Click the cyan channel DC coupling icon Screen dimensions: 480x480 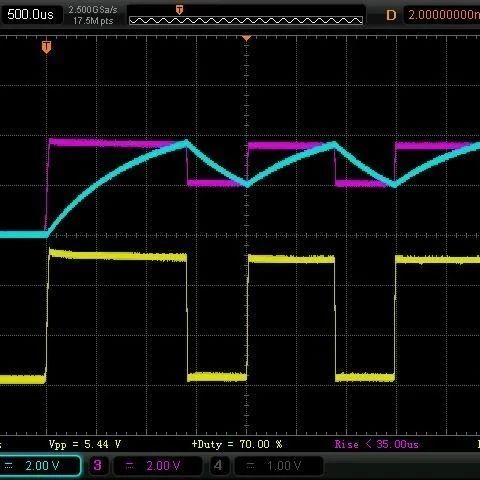tap(9, 466)
